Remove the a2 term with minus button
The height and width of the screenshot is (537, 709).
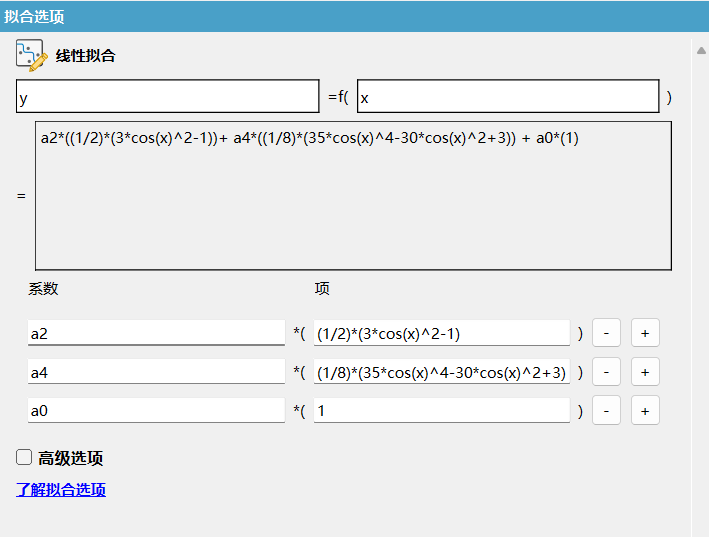[606, 333]
